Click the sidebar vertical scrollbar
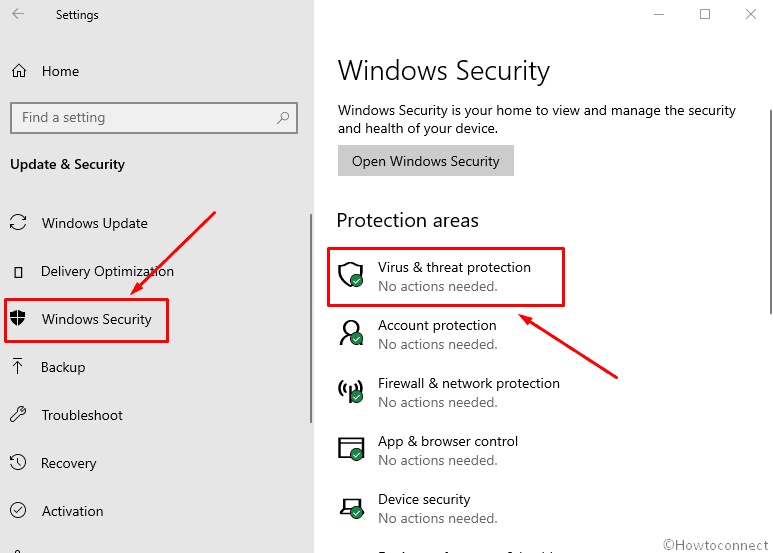This screenshot has height=553, width=773. click(311, 318)
